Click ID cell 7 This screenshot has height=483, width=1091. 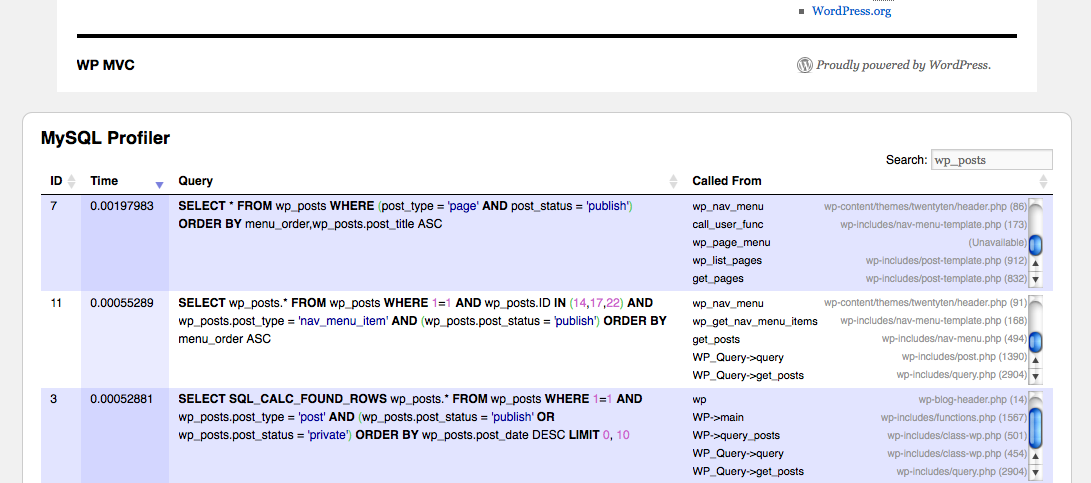point(54,206)
